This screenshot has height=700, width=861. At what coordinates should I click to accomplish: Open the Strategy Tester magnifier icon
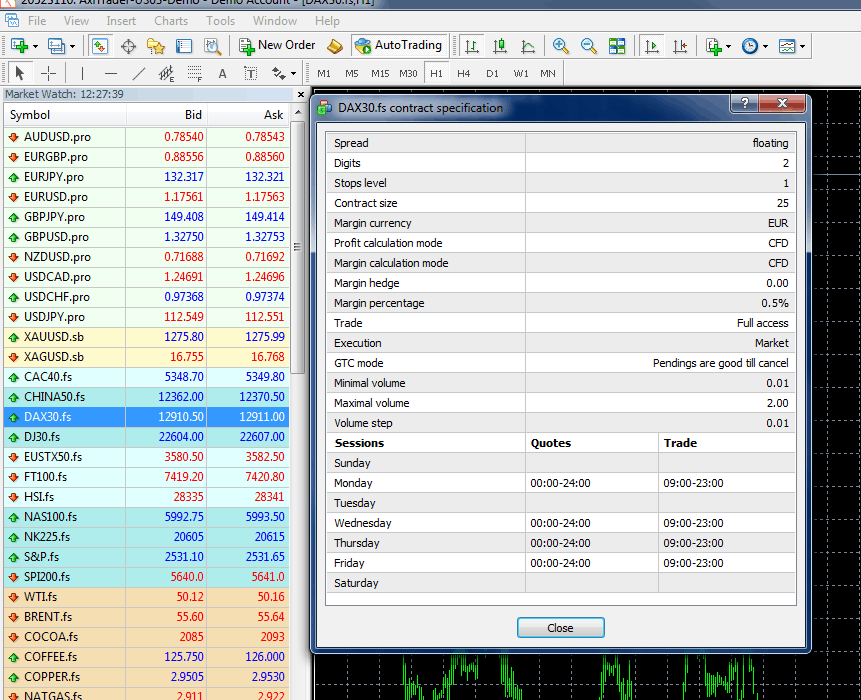click(x=213, y=46)
